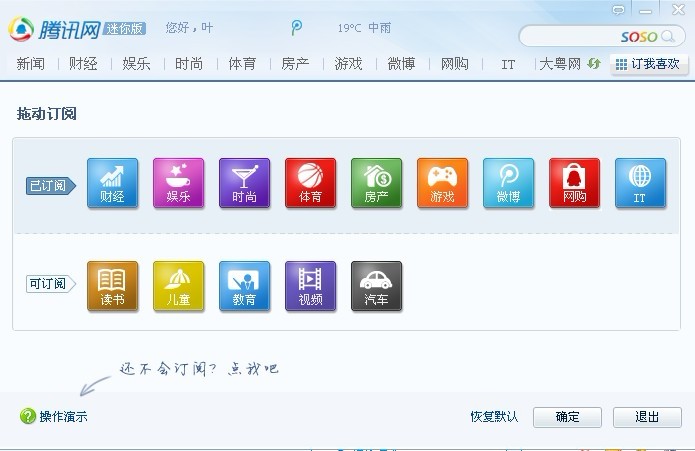The height and width of the screenshot is (451, 695).
Task: Click the 可订阅 available label
Action: point(51,284)
